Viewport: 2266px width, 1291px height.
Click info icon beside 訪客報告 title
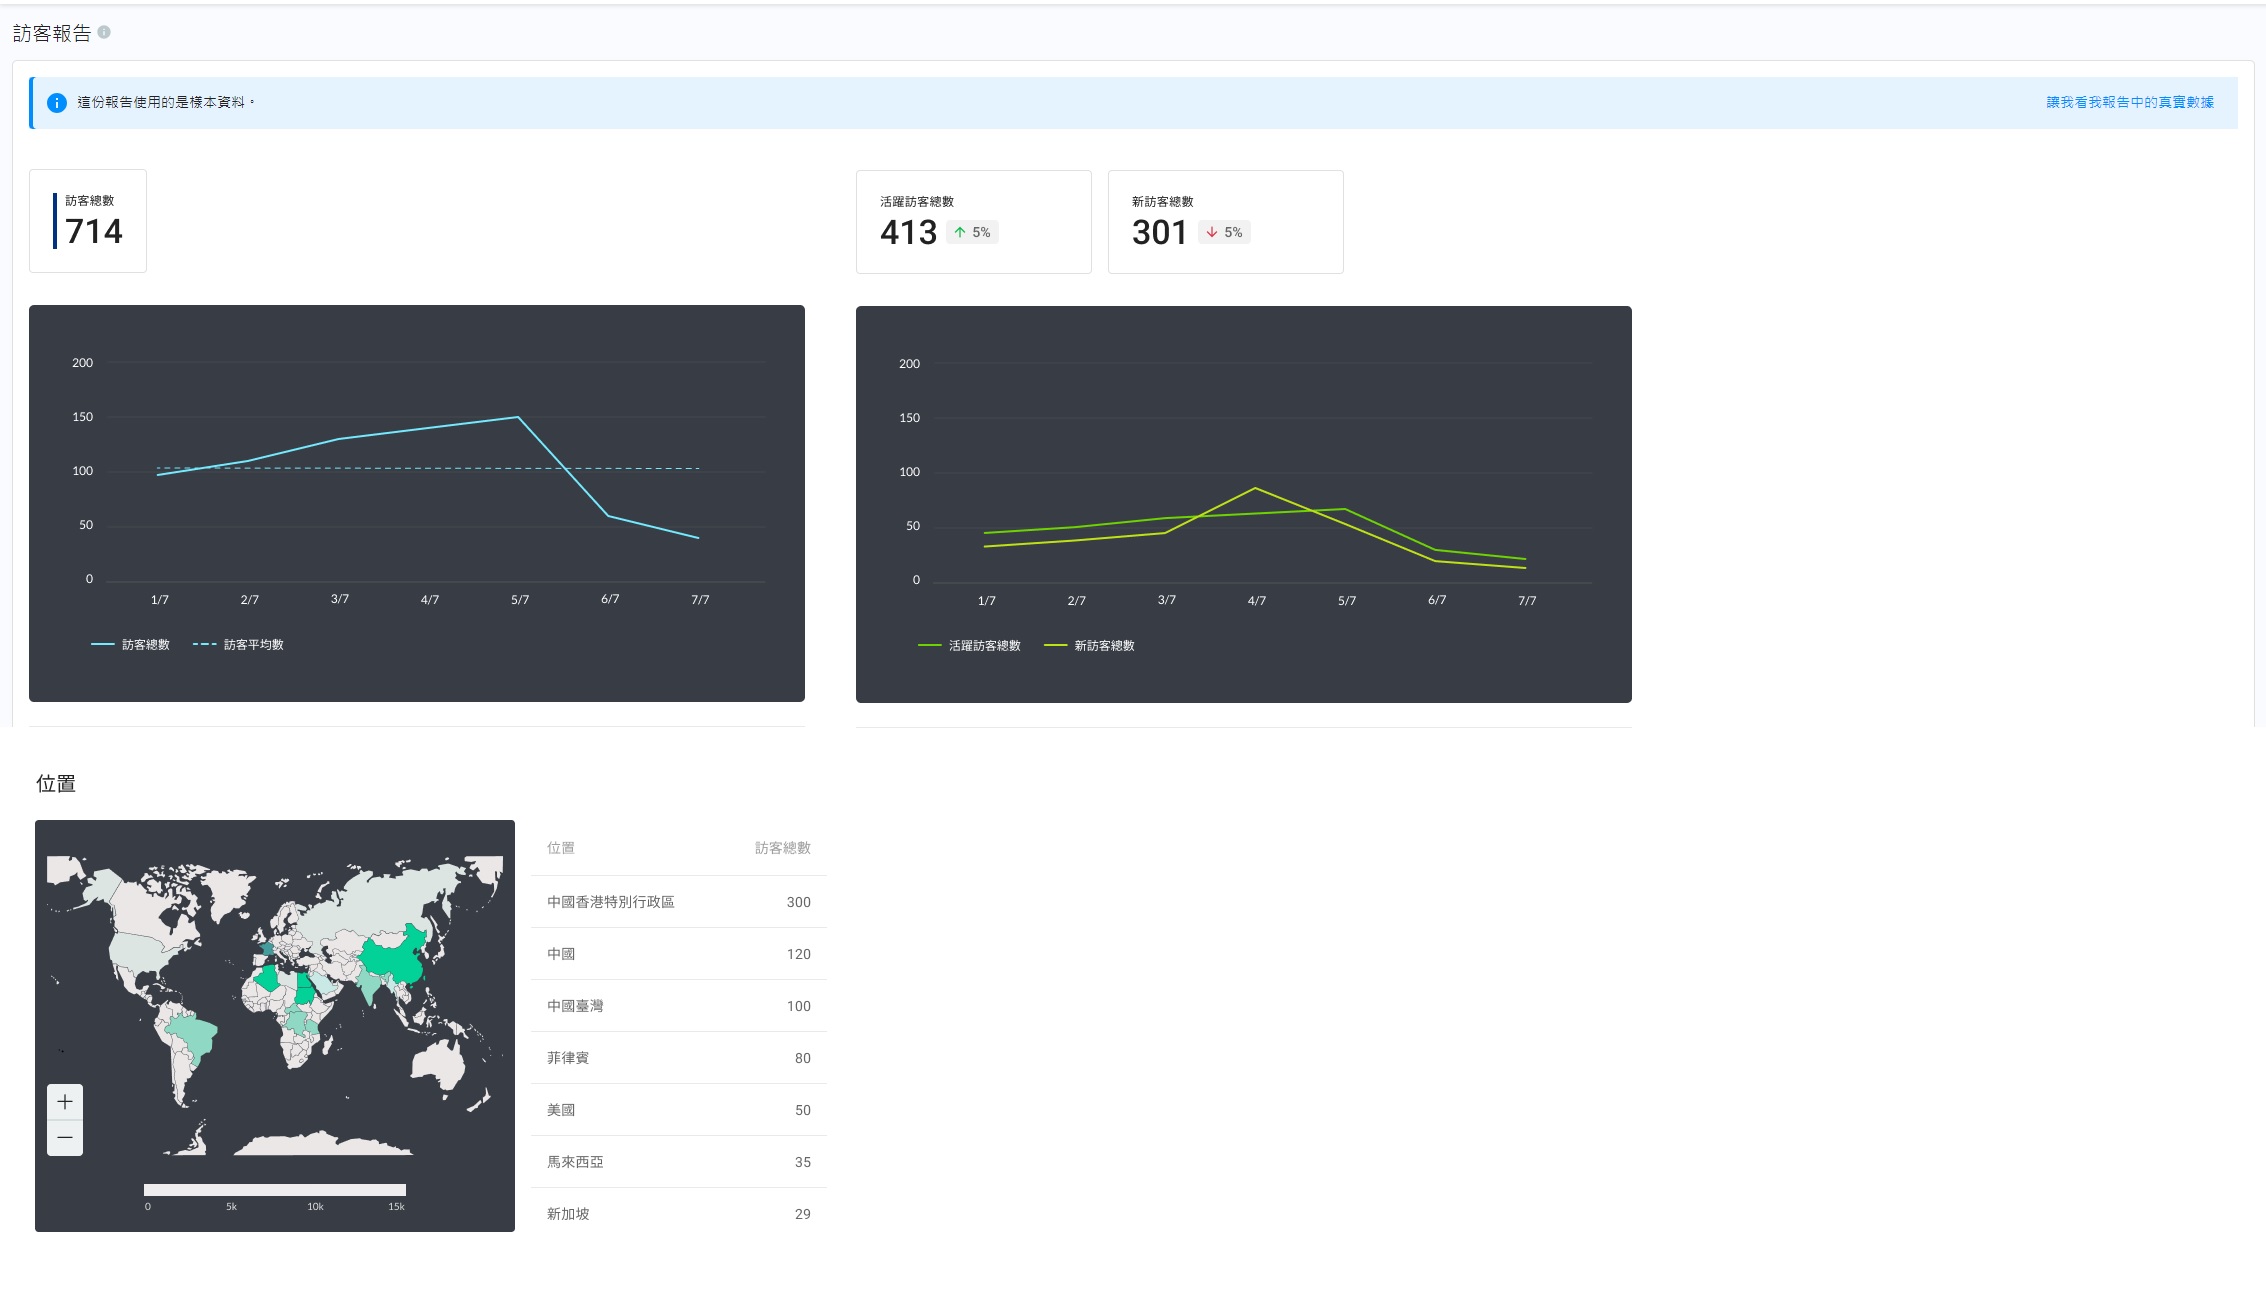104,32
